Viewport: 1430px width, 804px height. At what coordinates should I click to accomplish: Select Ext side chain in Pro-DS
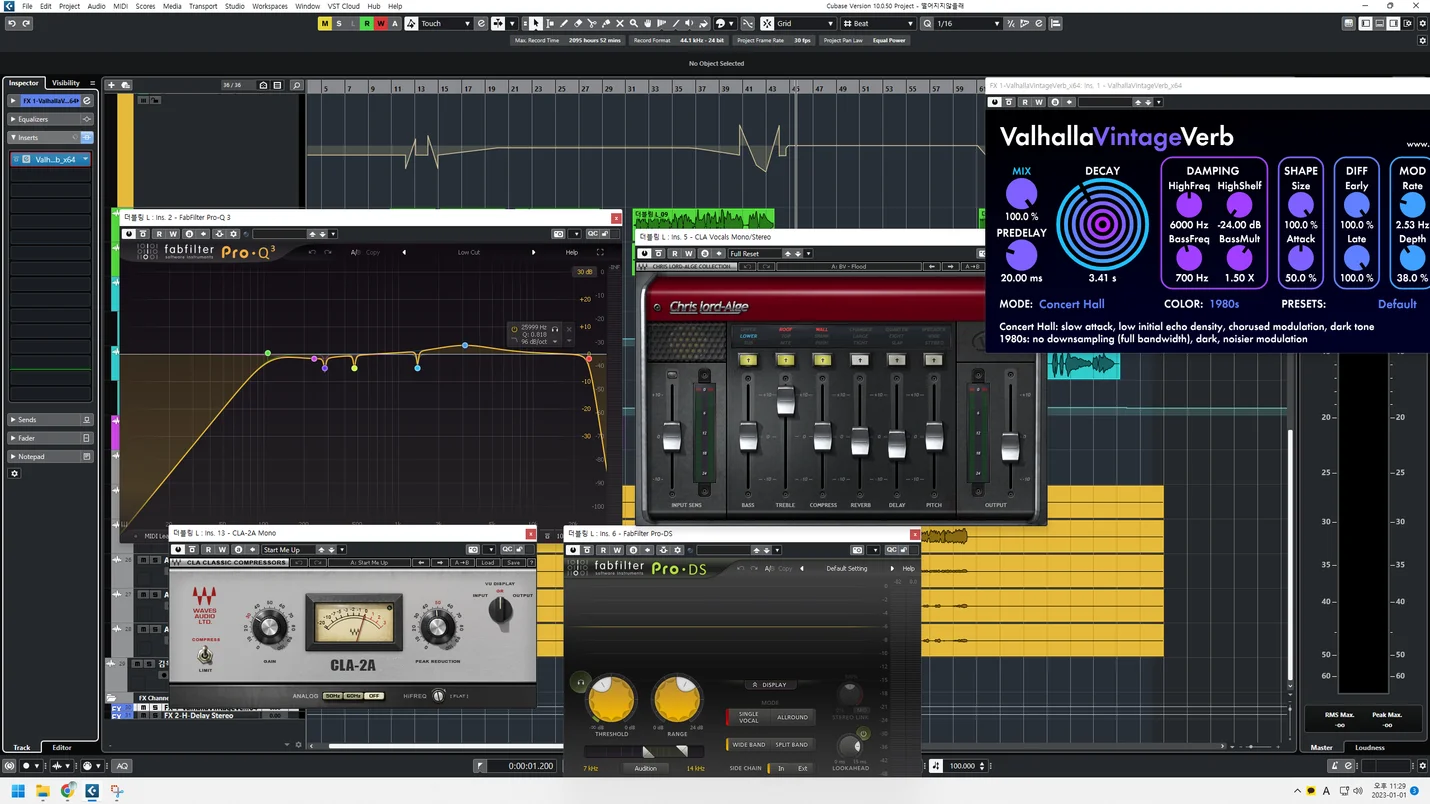tap(802, 768)
